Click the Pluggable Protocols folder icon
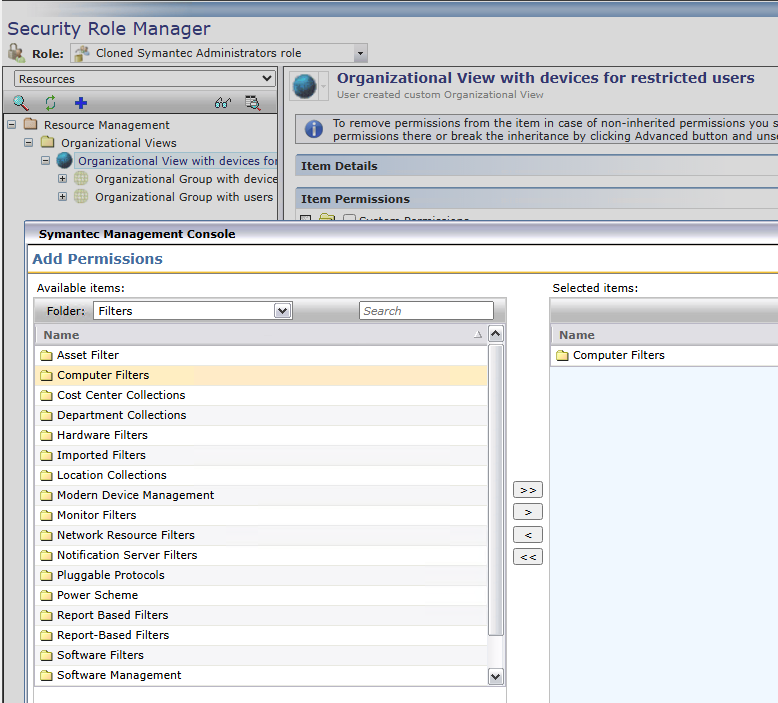Image resolution: width=778 pixels, height=703 pixels. (46, 575)
